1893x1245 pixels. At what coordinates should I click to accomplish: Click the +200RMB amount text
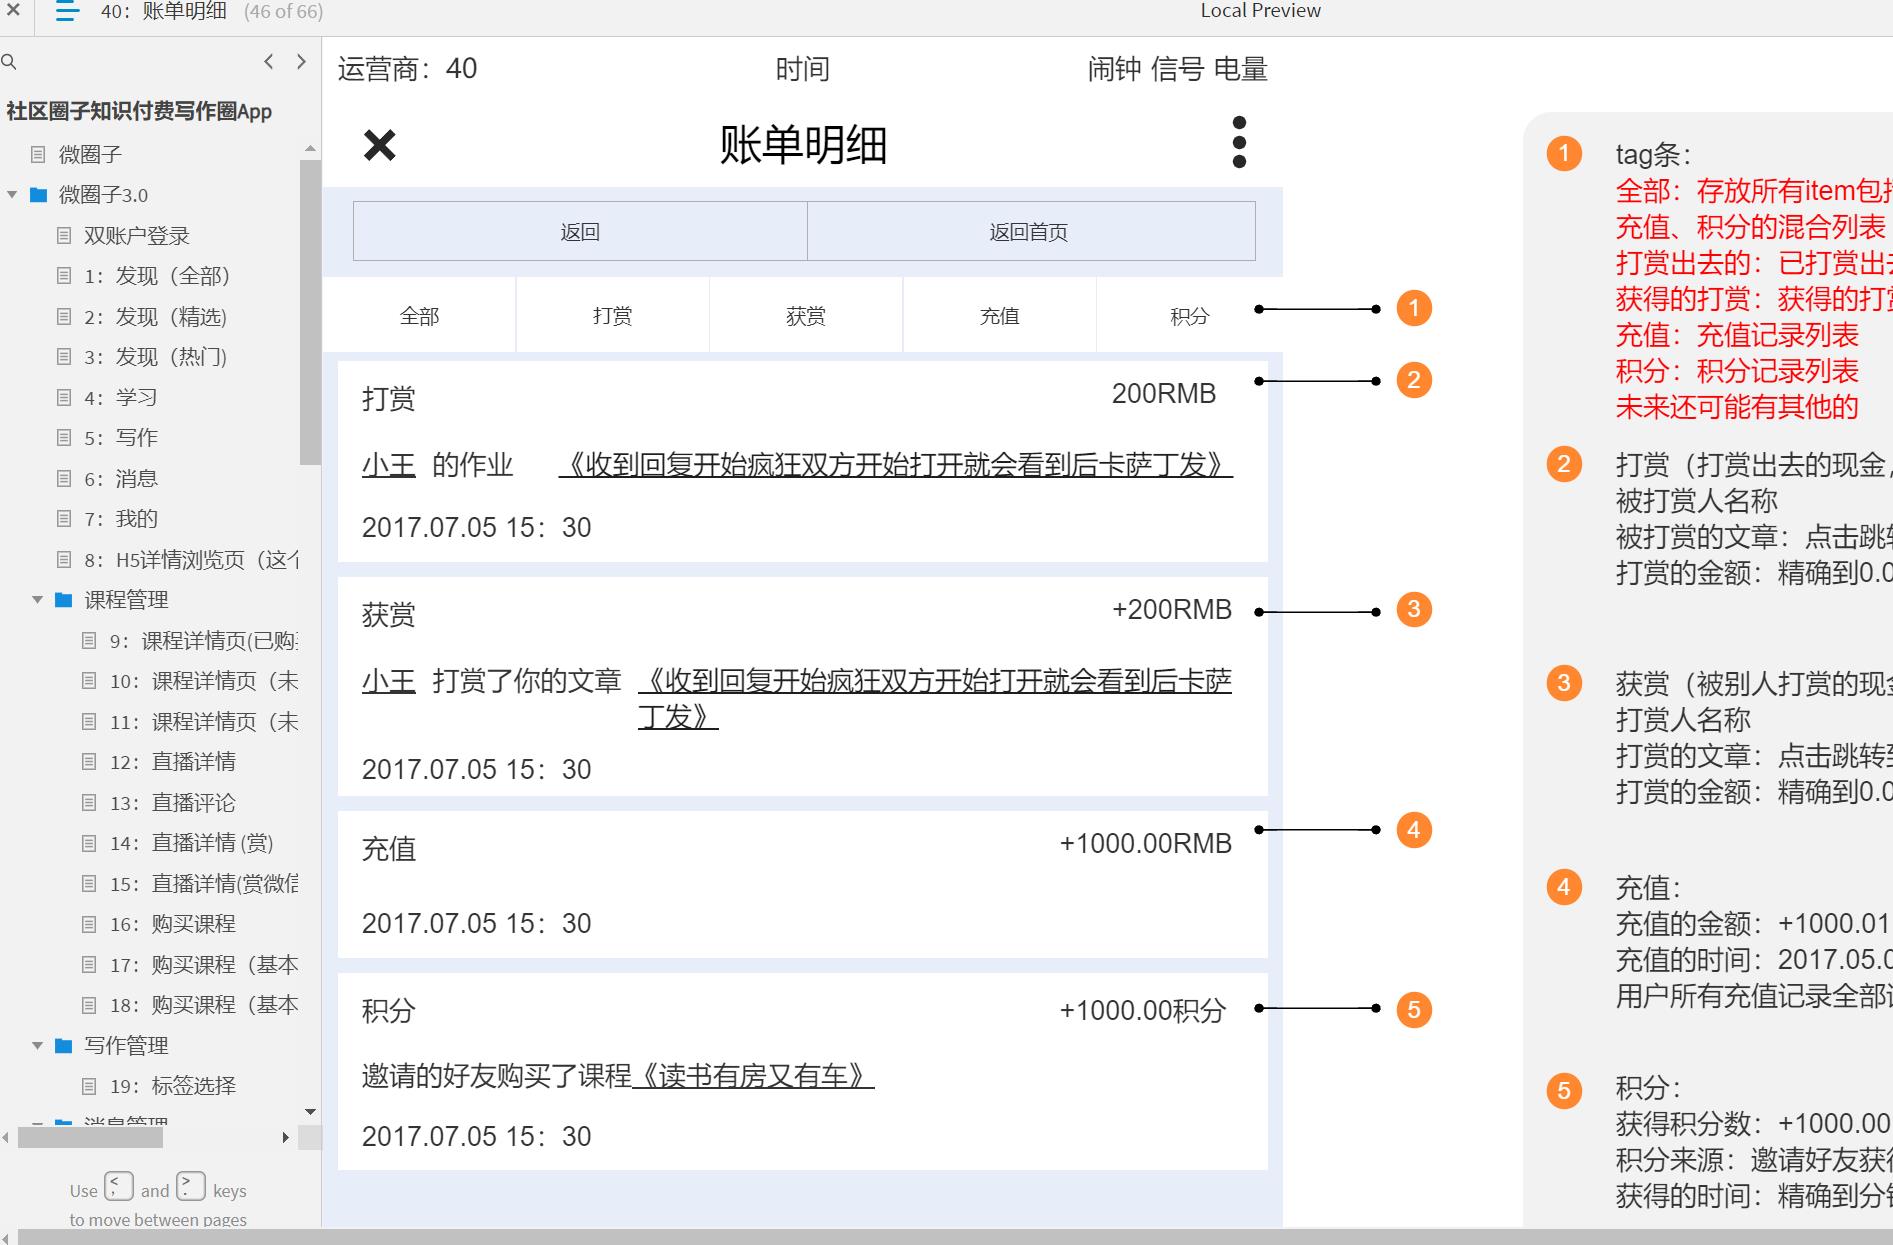(x=1172, y=610)
